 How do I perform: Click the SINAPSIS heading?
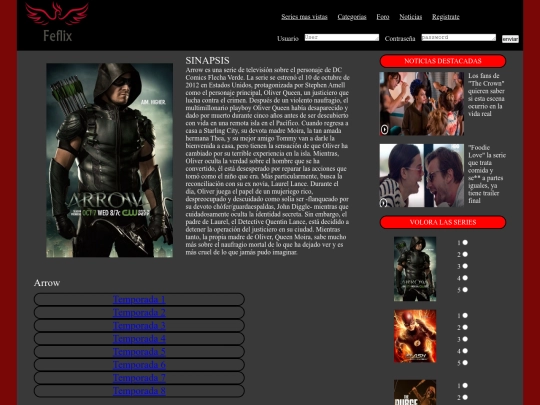(207, 61)
